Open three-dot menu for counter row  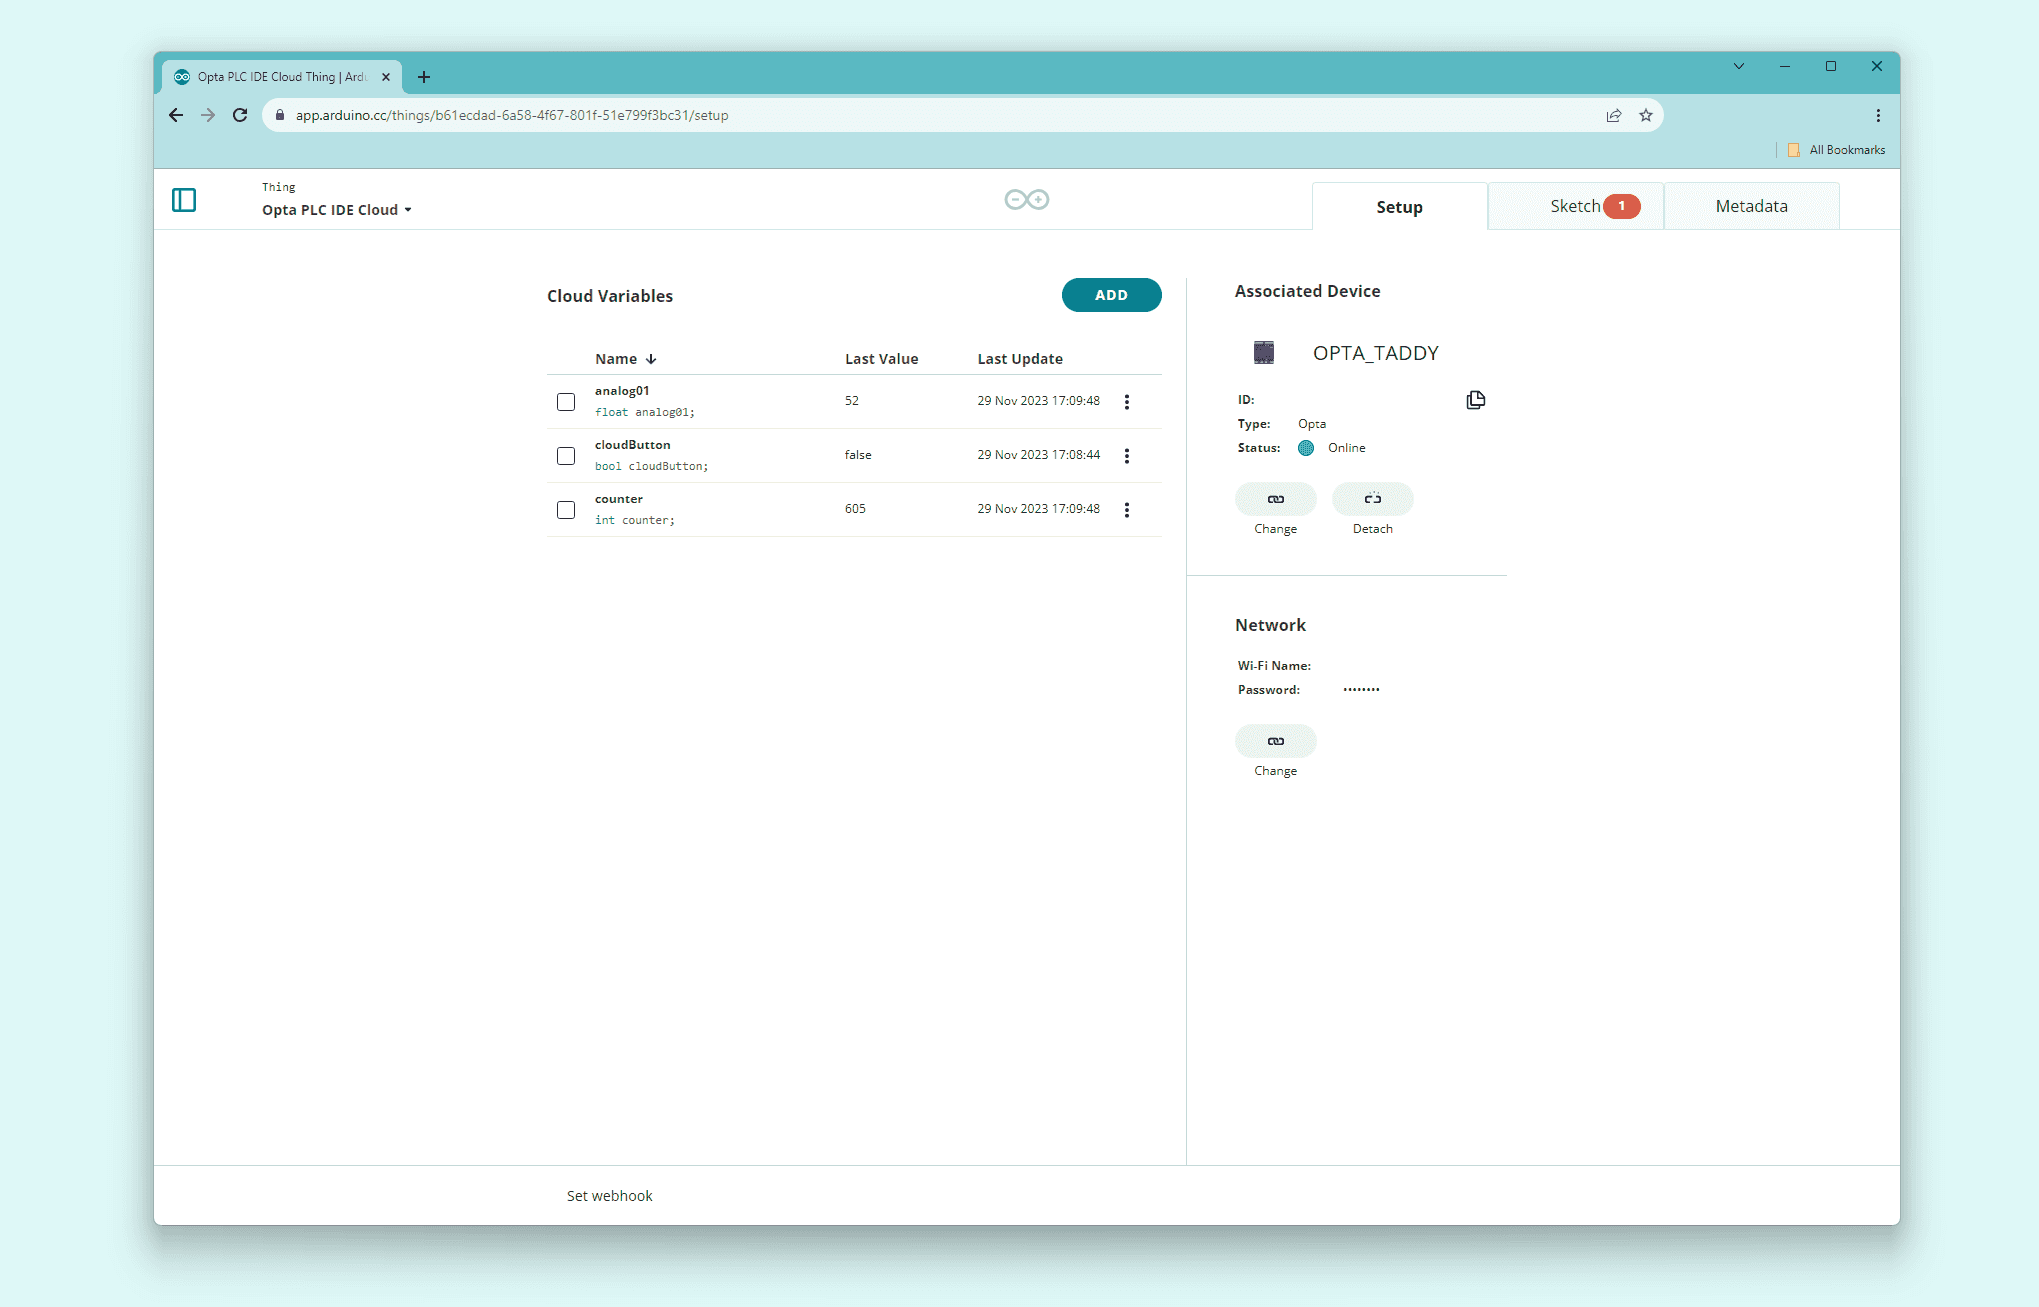(1126, 510)
